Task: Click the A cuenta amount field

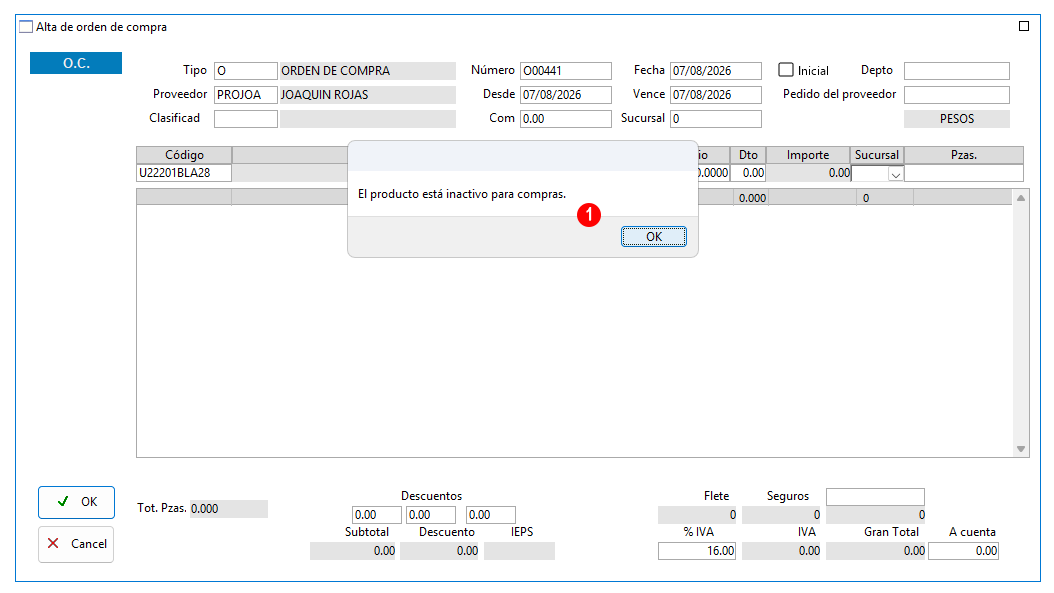Action: click(963, 551)
